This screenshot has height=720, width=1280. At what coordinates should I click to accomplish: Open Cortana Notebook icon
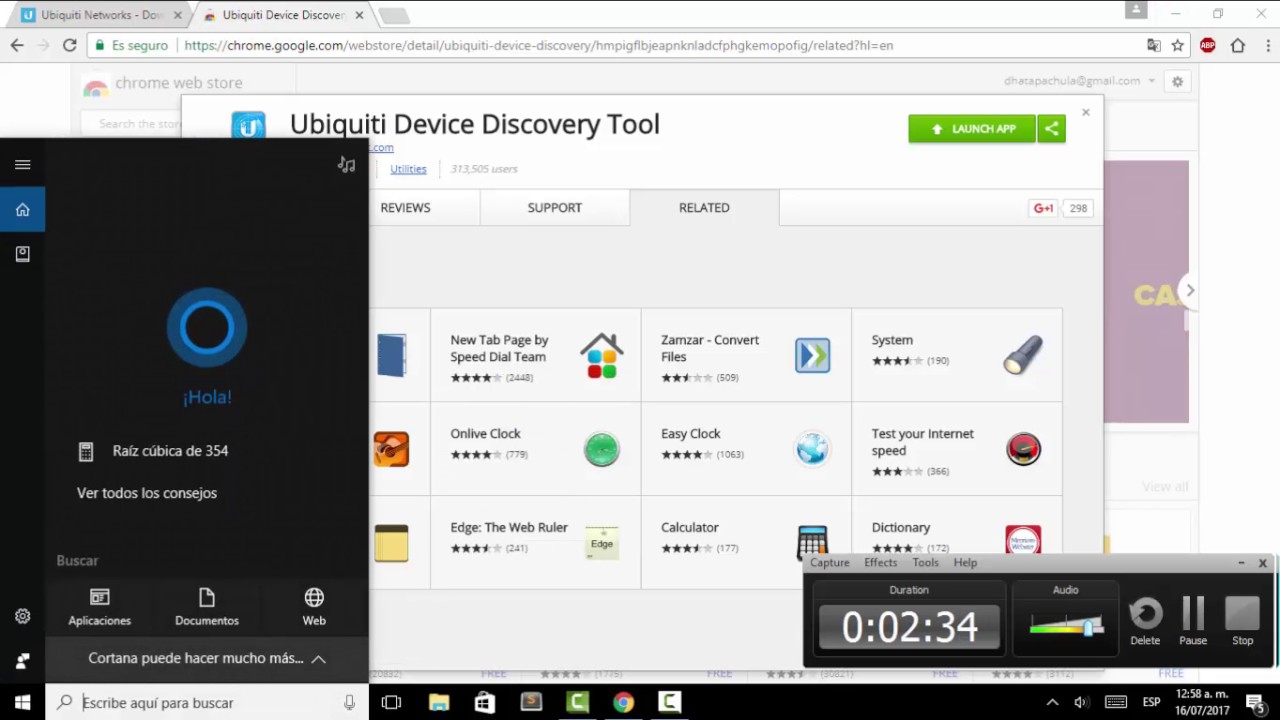pos(22,254)
